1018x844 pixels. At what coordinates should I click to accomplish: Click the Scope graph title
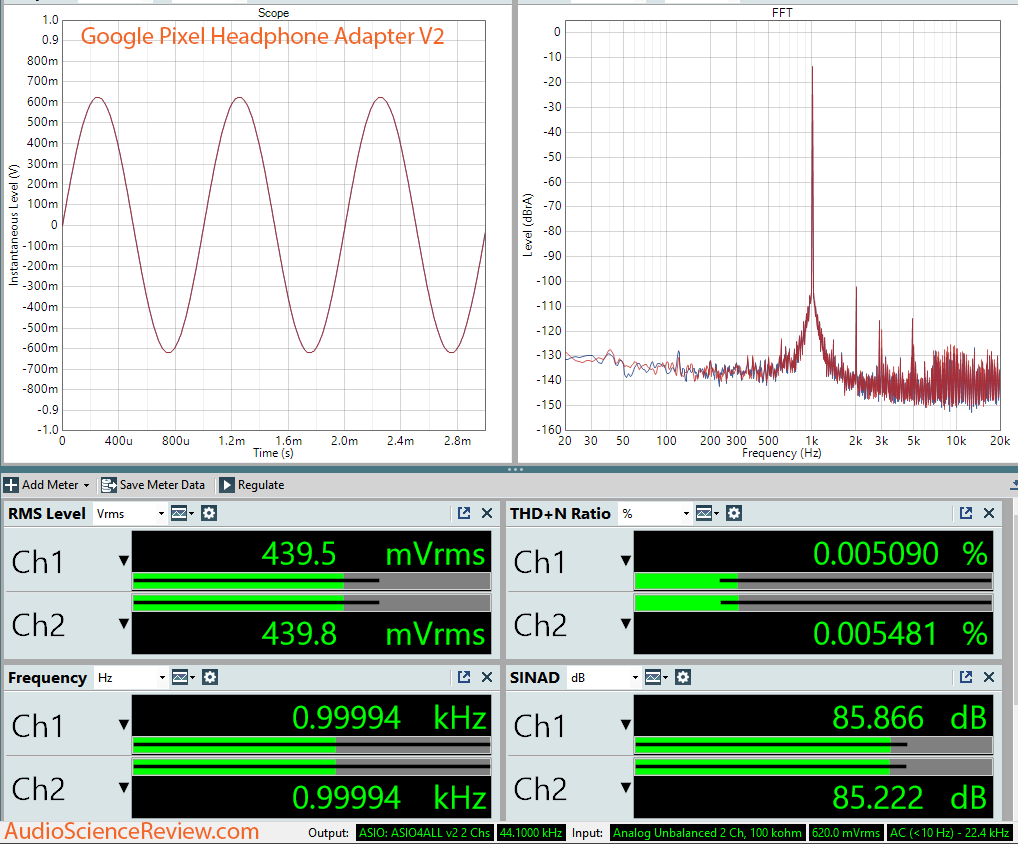tap(273, 13)
